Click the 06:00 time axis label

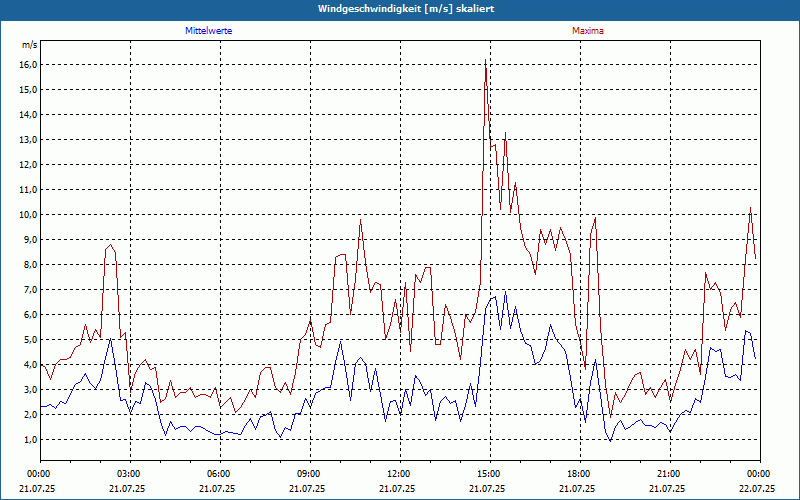tap(220, 474)
